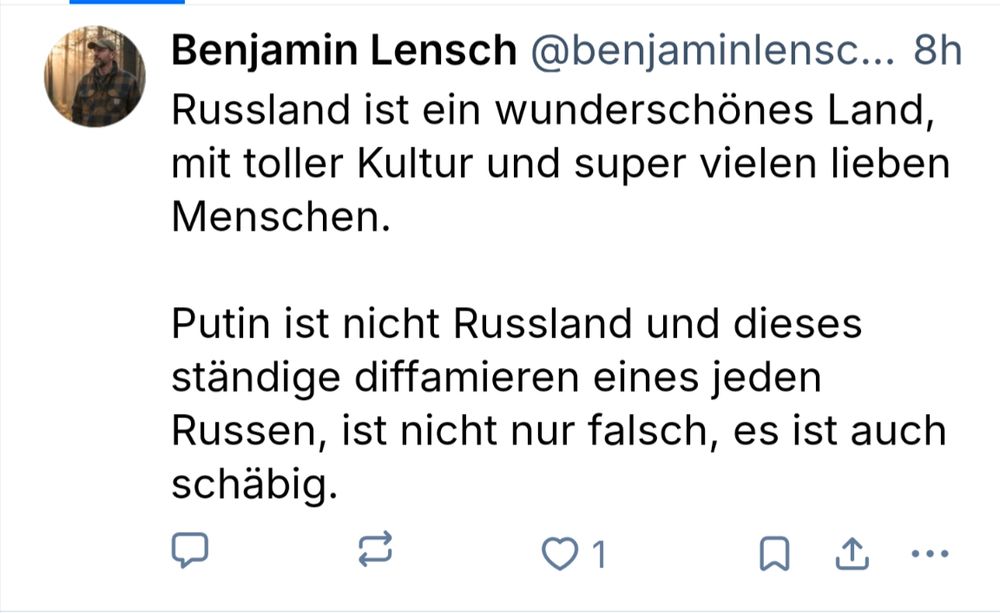
Task: Click the word "Russen" in the post
Action: point(246,431)
